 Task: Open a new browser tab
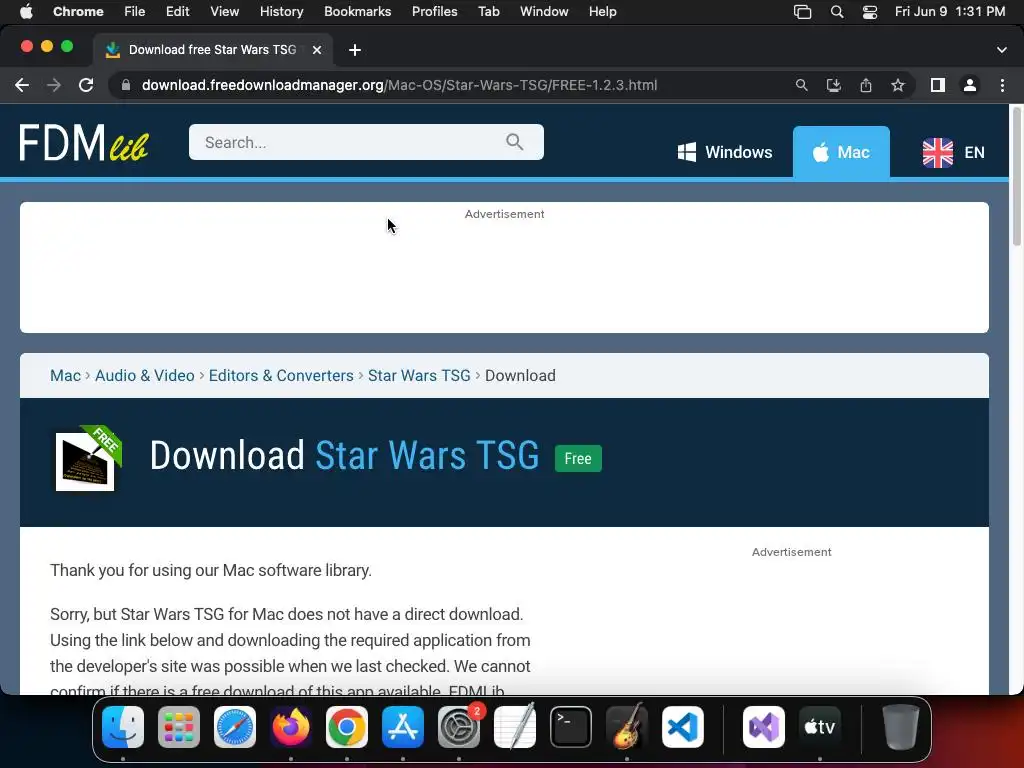click(x=355, y=50)
